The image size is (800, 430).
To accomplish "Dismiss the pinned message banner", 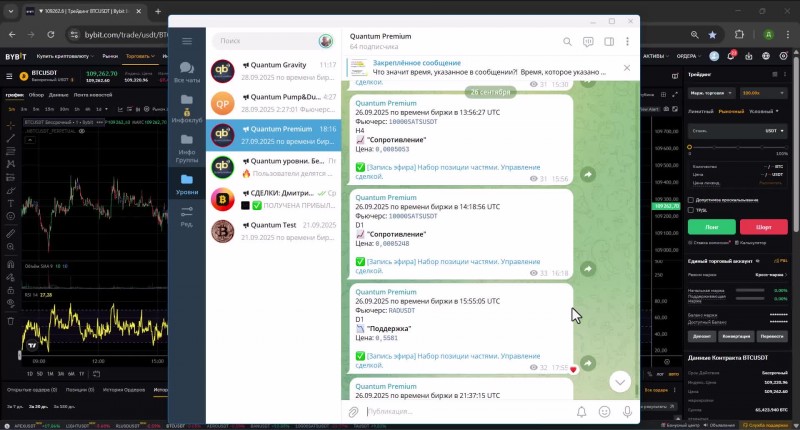I will tap(627, 68).
